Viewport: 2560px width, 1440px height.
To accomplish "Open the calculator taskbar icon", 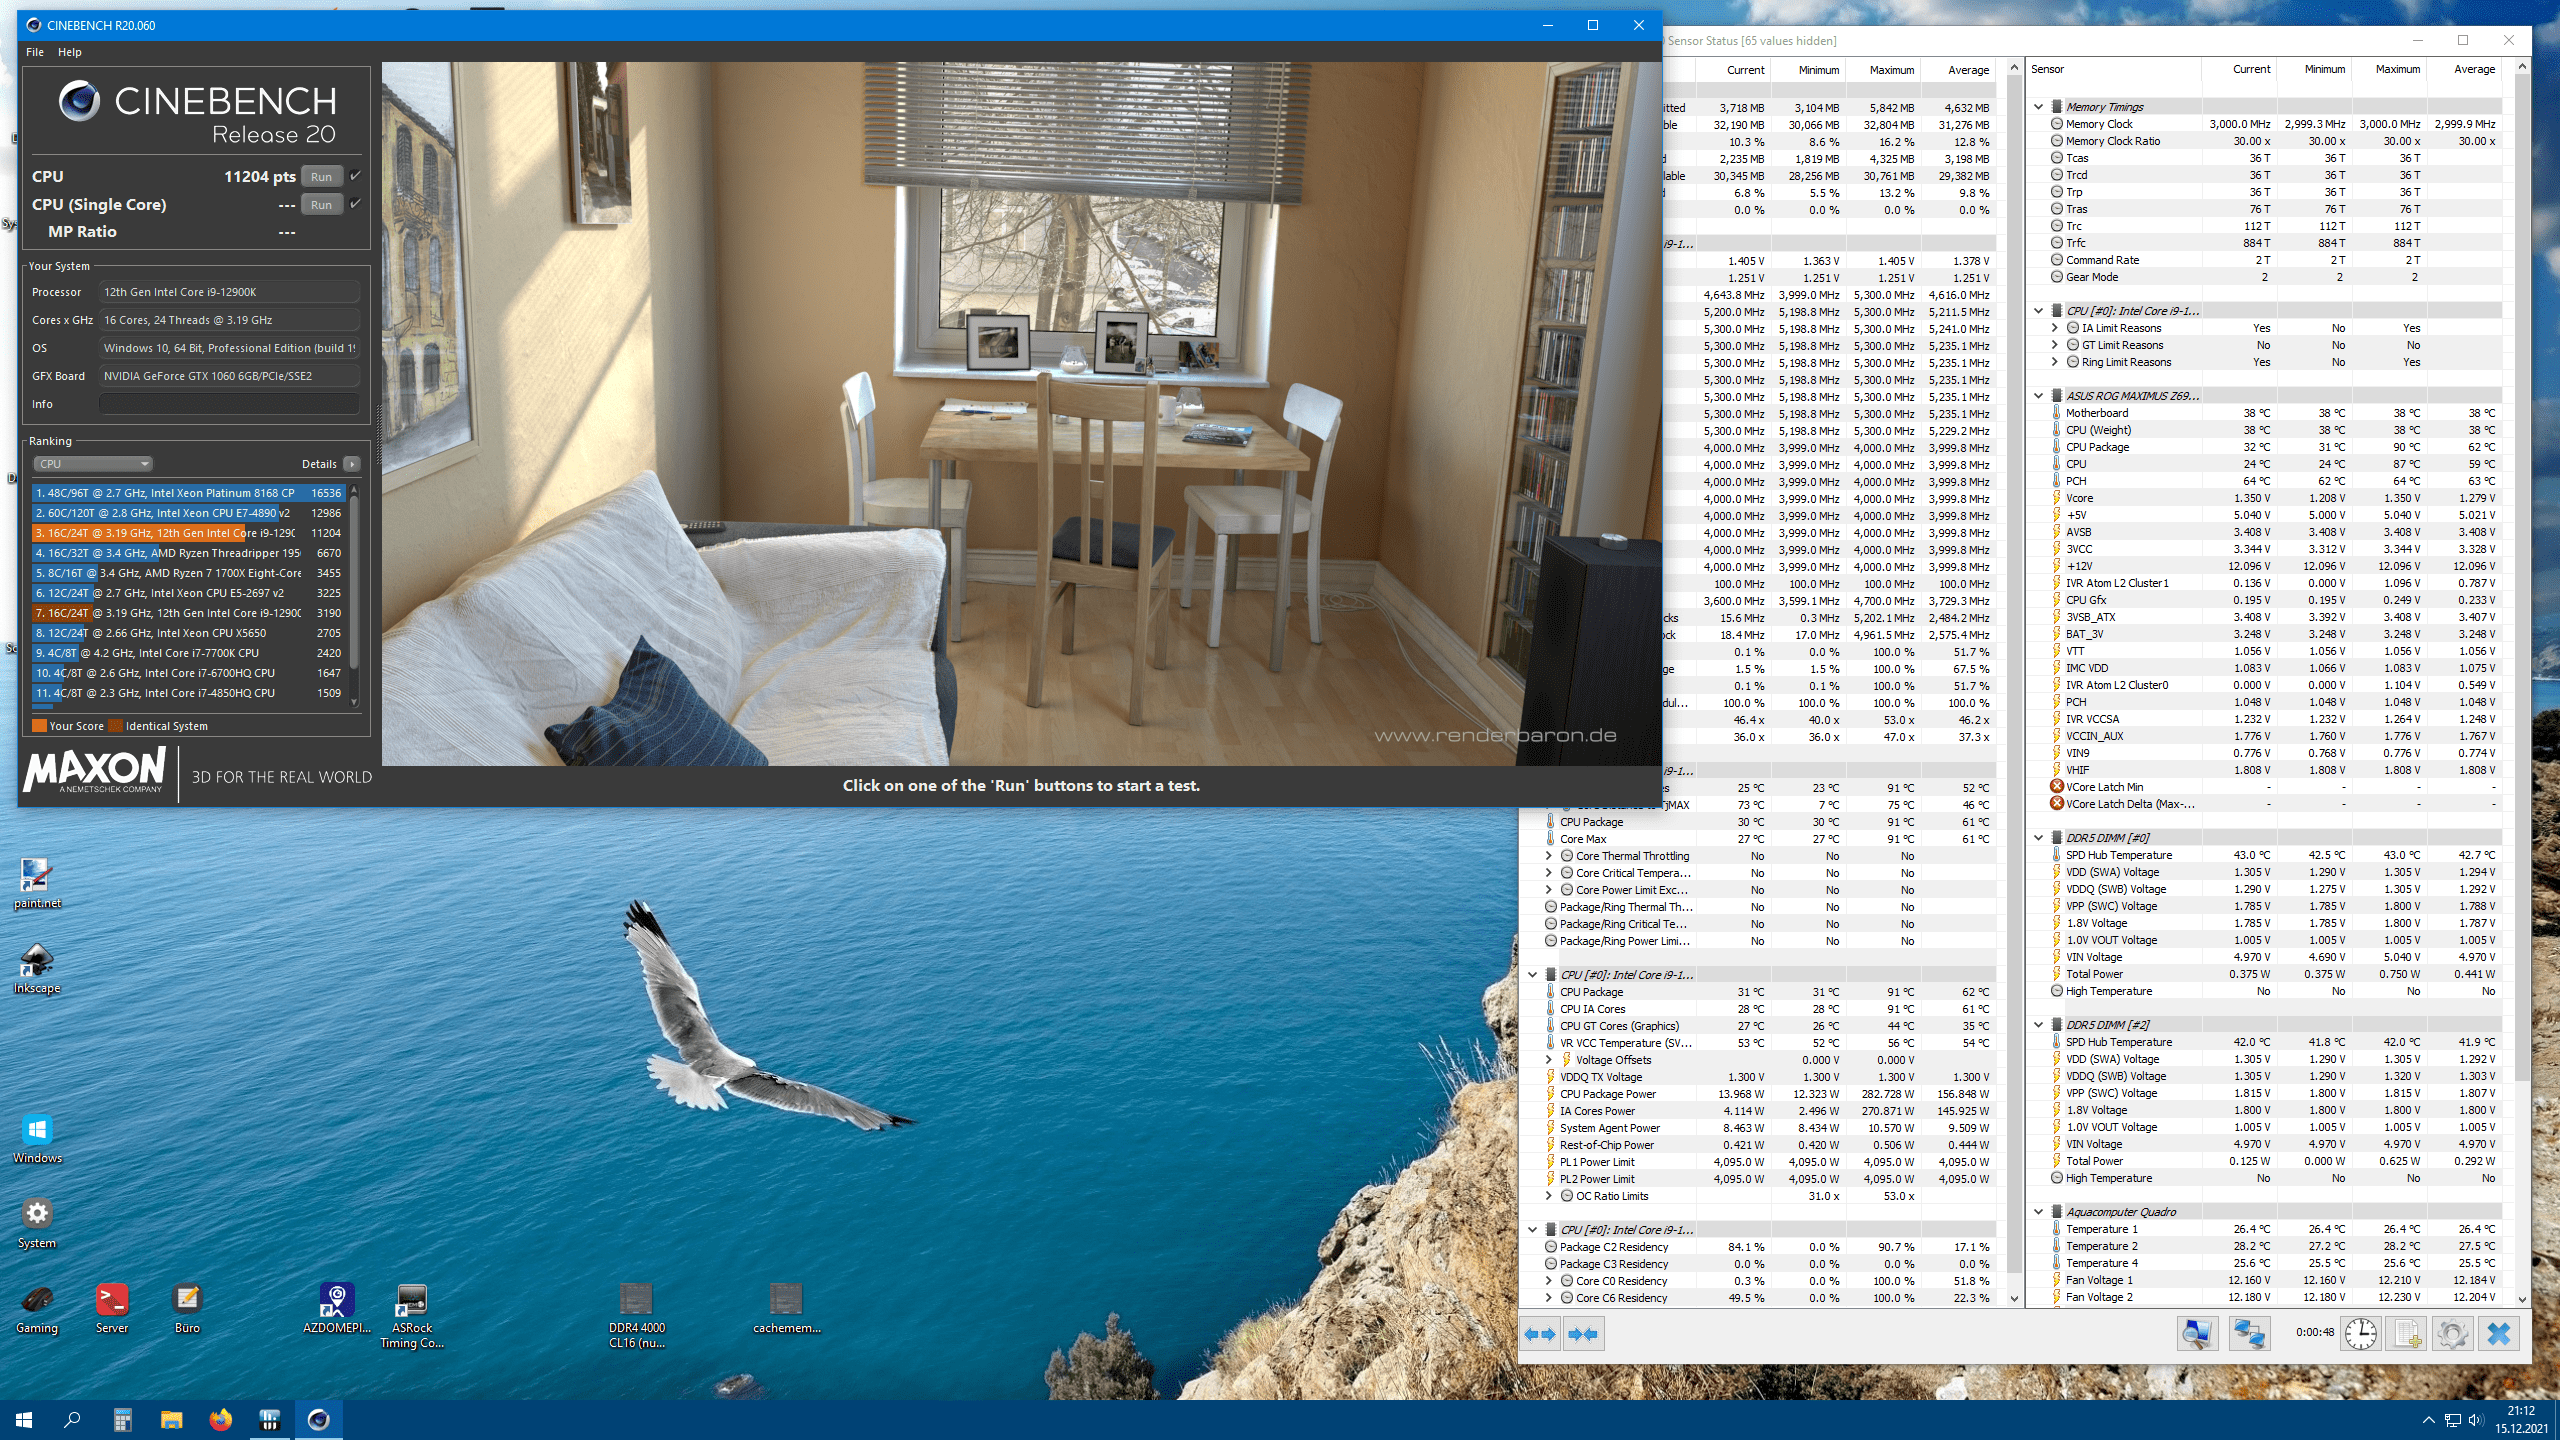I will coord(122,1420).
